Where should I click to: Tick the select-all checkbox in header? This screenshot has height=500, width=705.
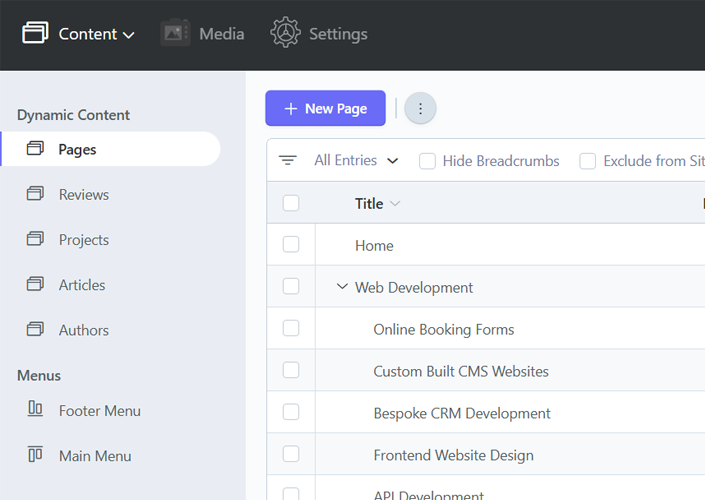(291, 203)
